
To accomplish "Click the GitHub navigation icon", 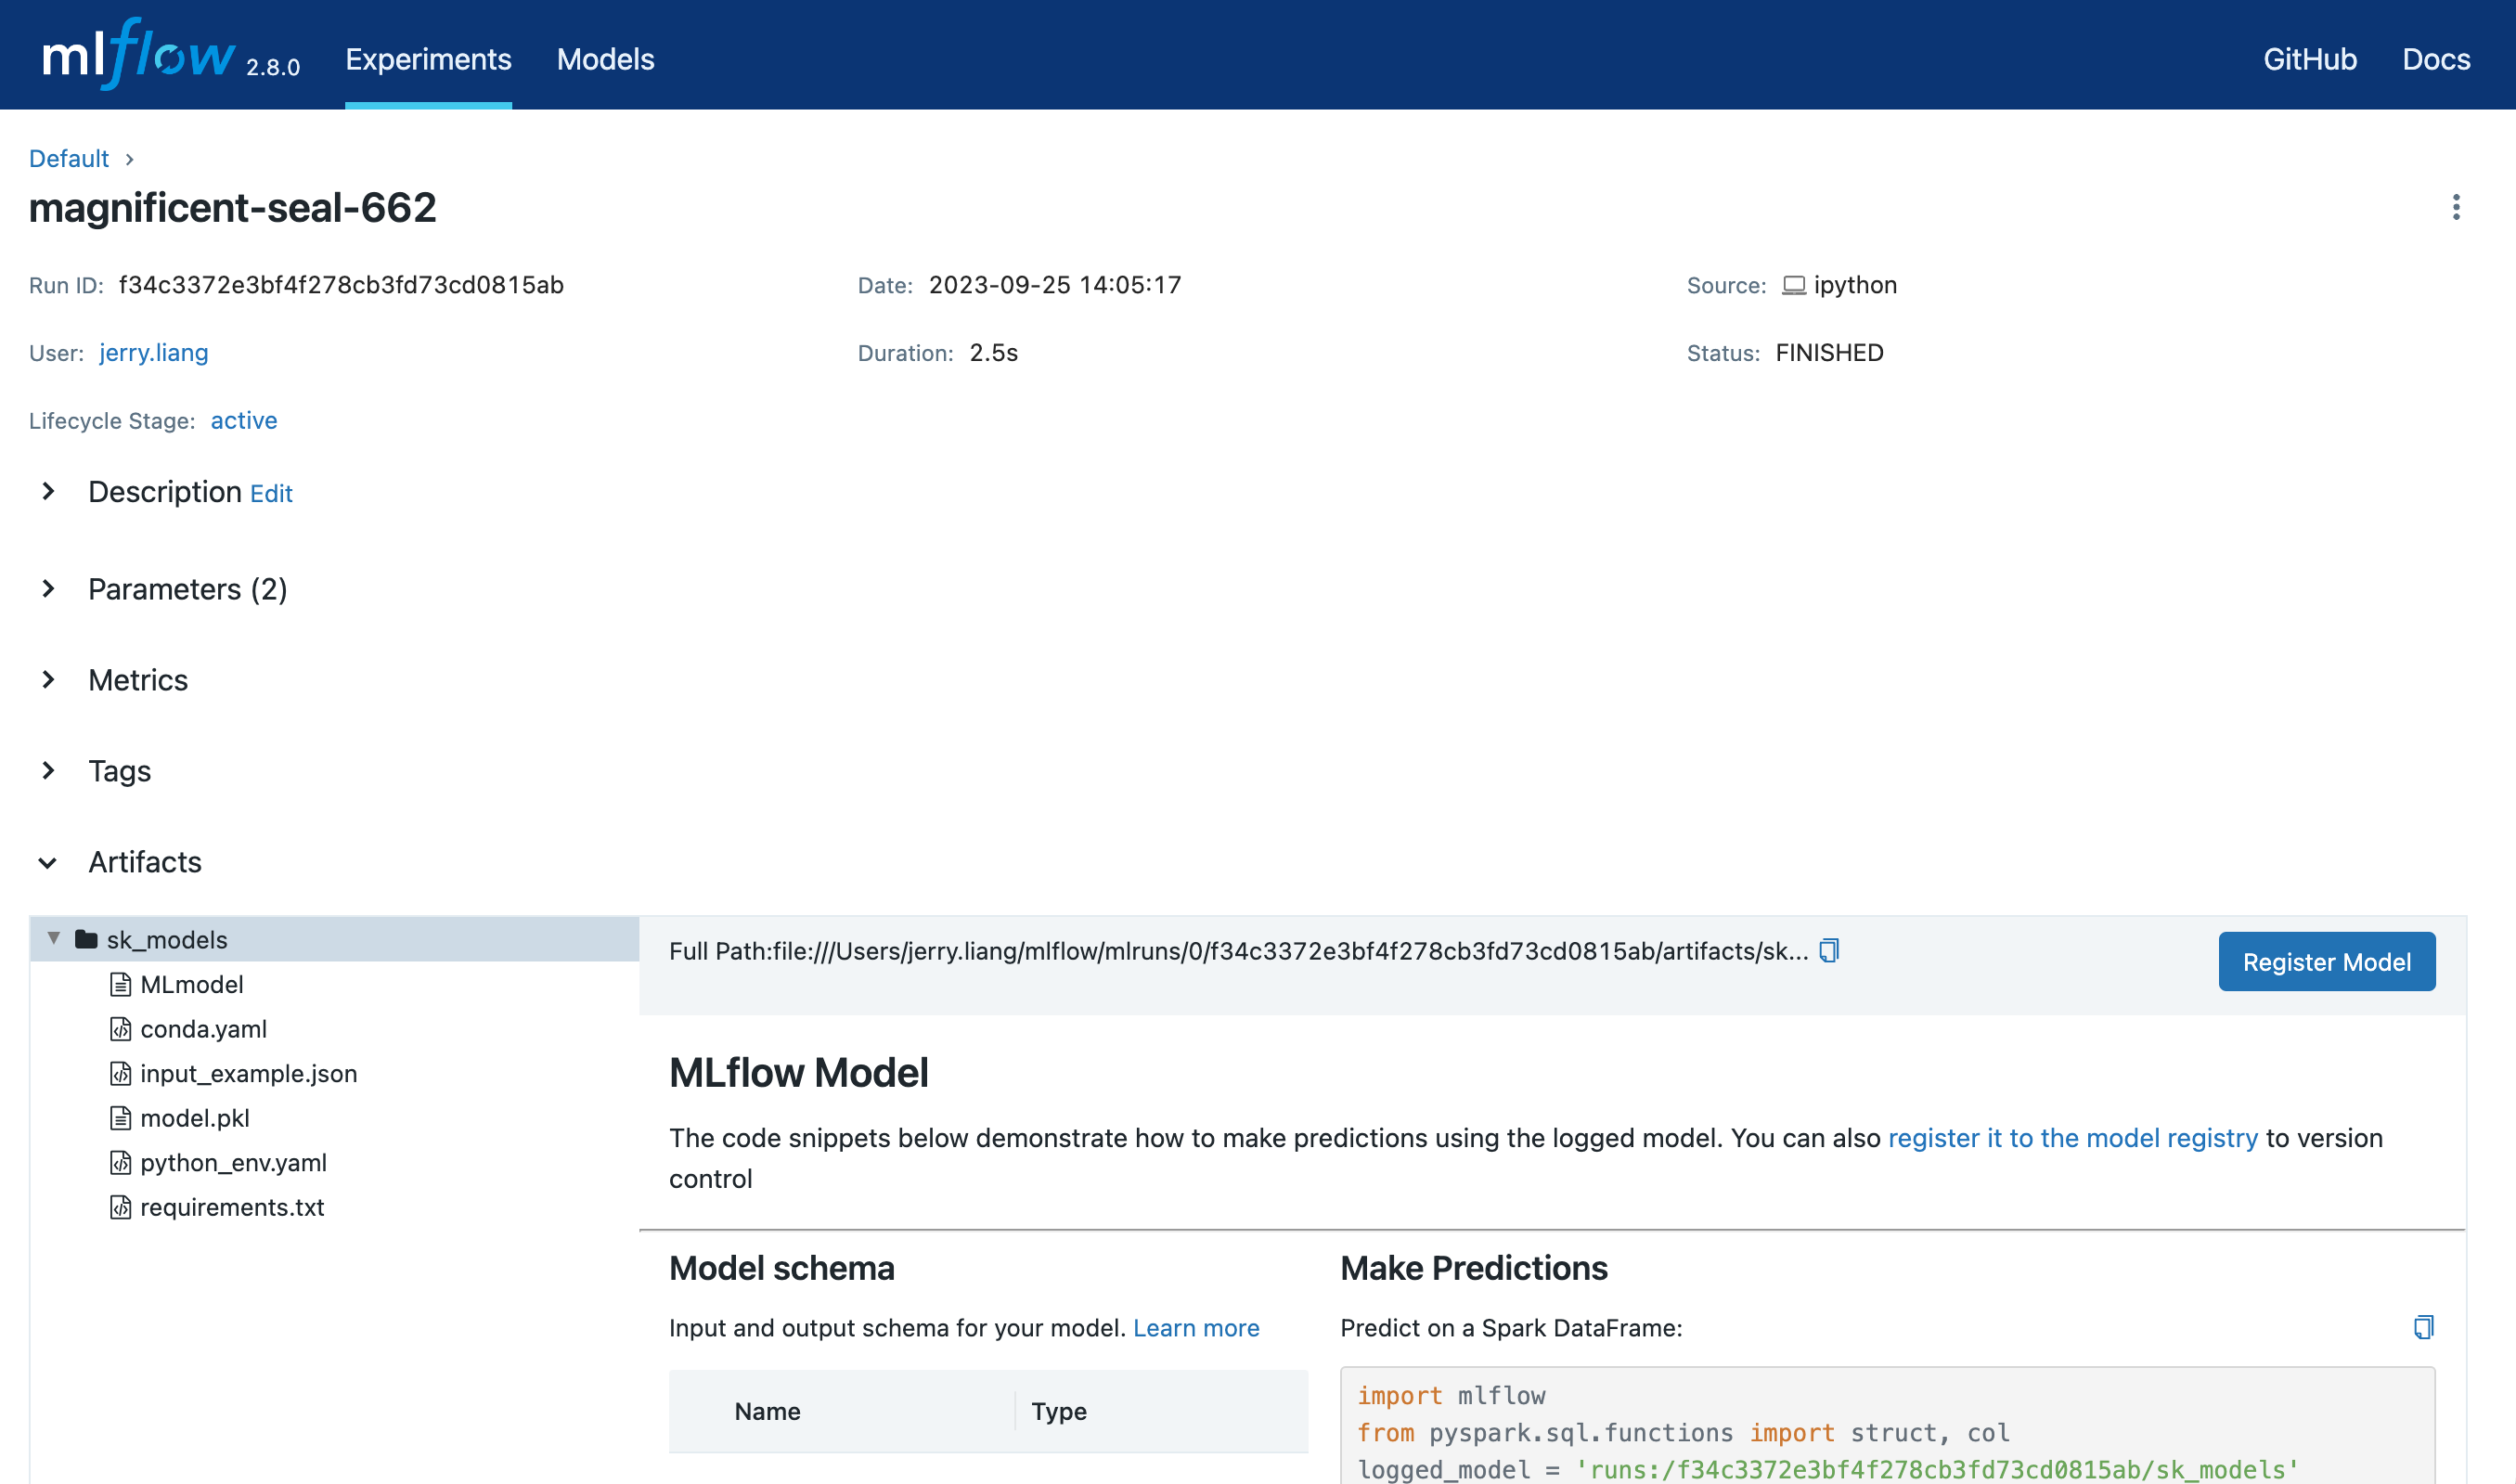I will pos(2309,57).
